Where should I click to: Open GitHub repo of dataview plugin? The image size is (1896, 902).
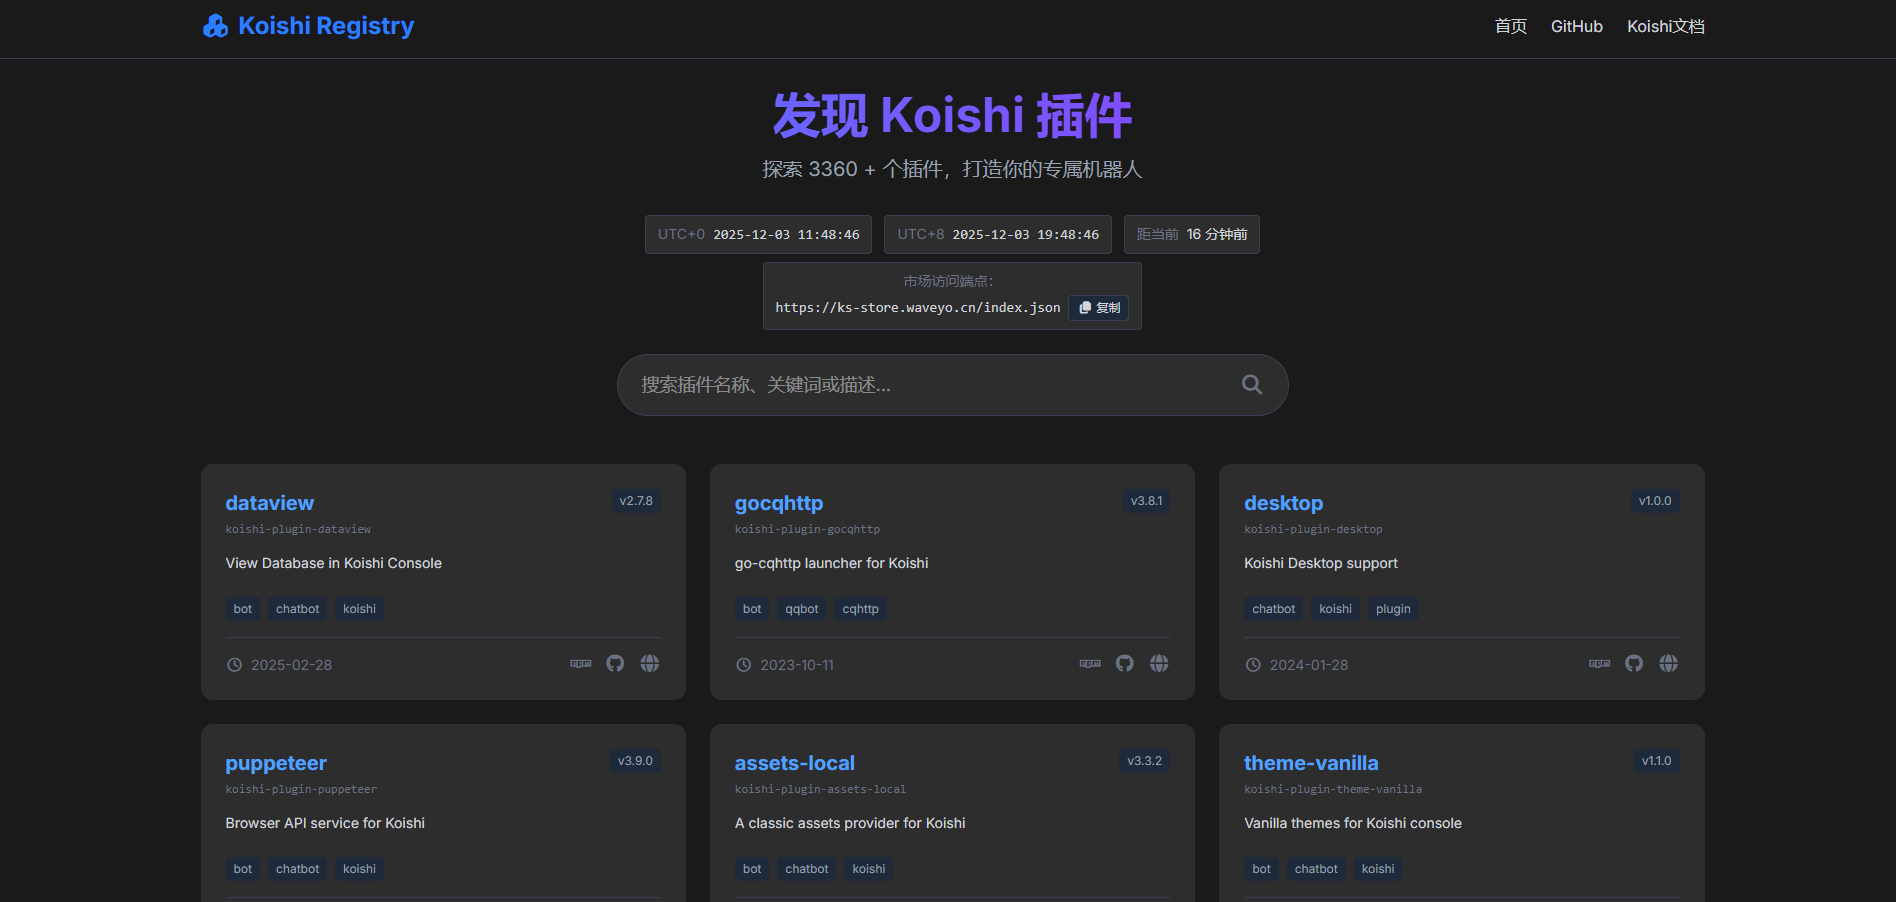615,664
